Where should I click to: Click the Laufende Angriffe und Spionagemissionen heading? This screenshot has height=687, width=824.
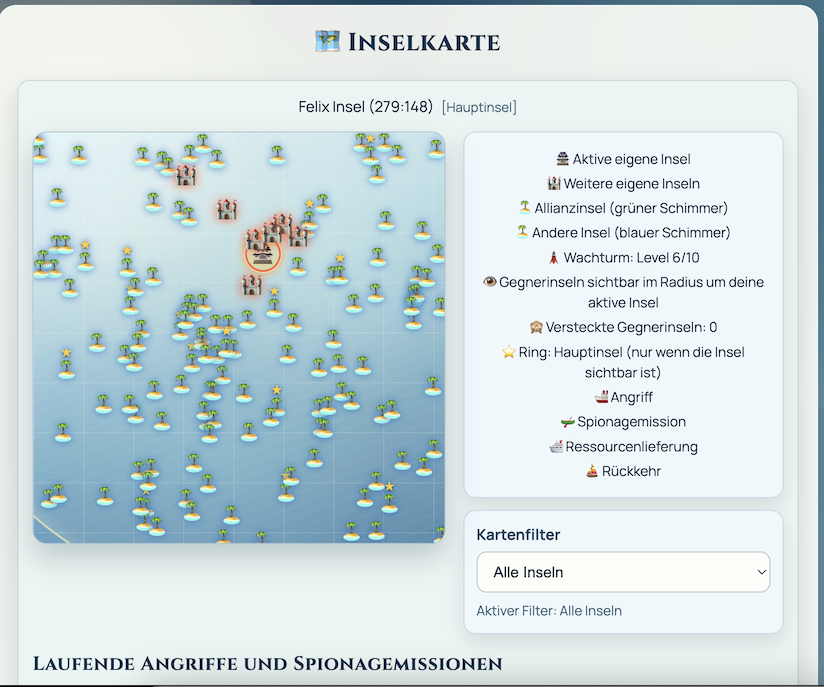[267, 663]
